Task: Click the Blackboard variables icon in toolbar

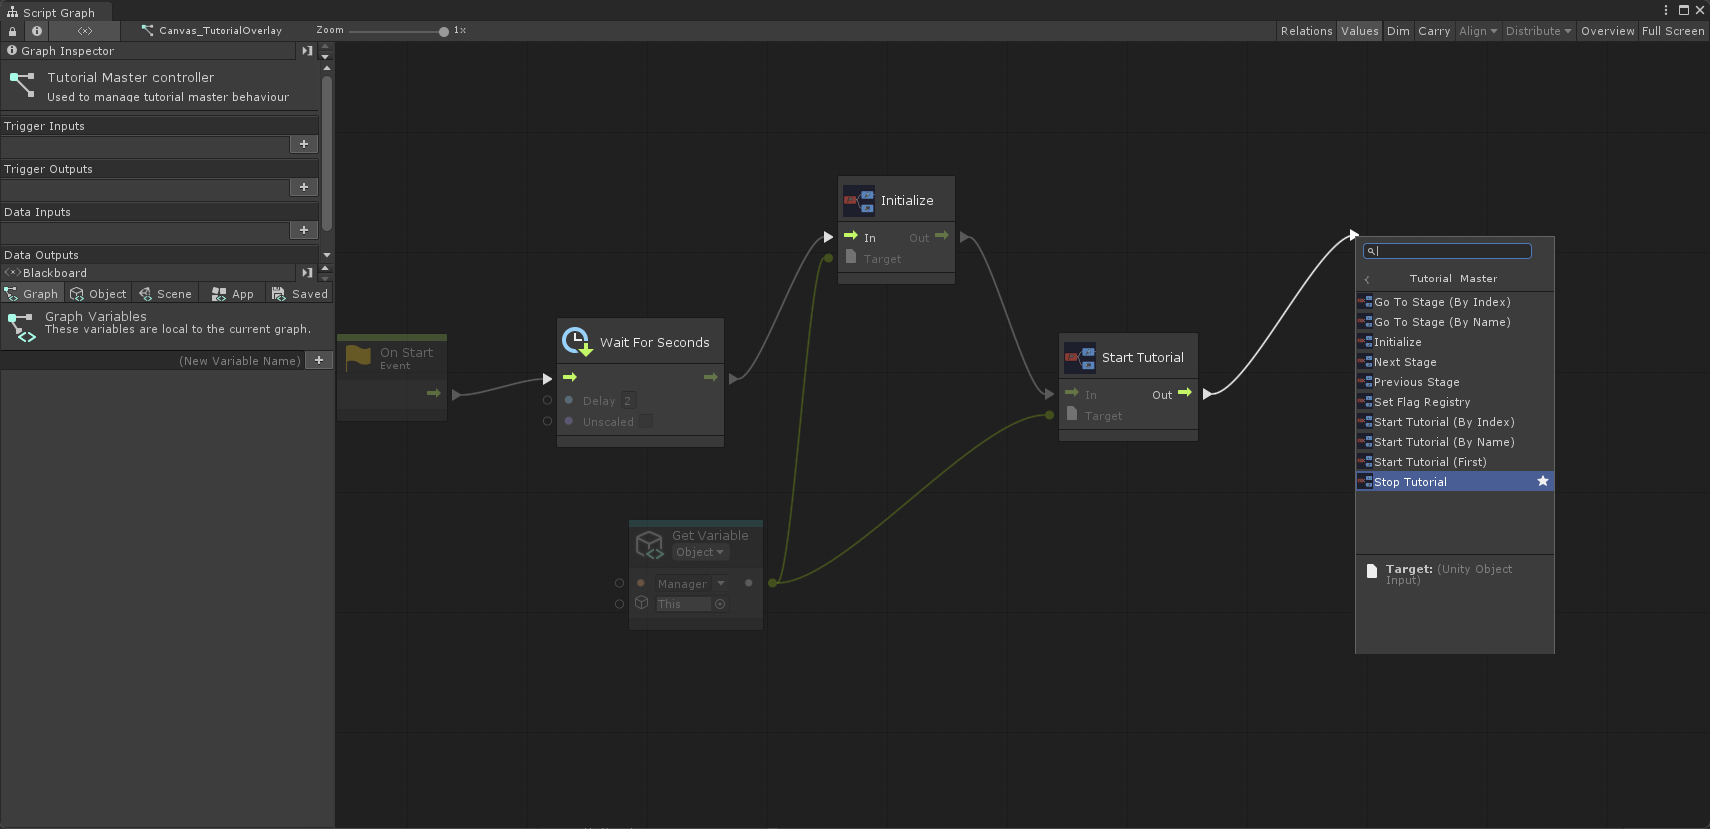Action: [x=85, y=31]
